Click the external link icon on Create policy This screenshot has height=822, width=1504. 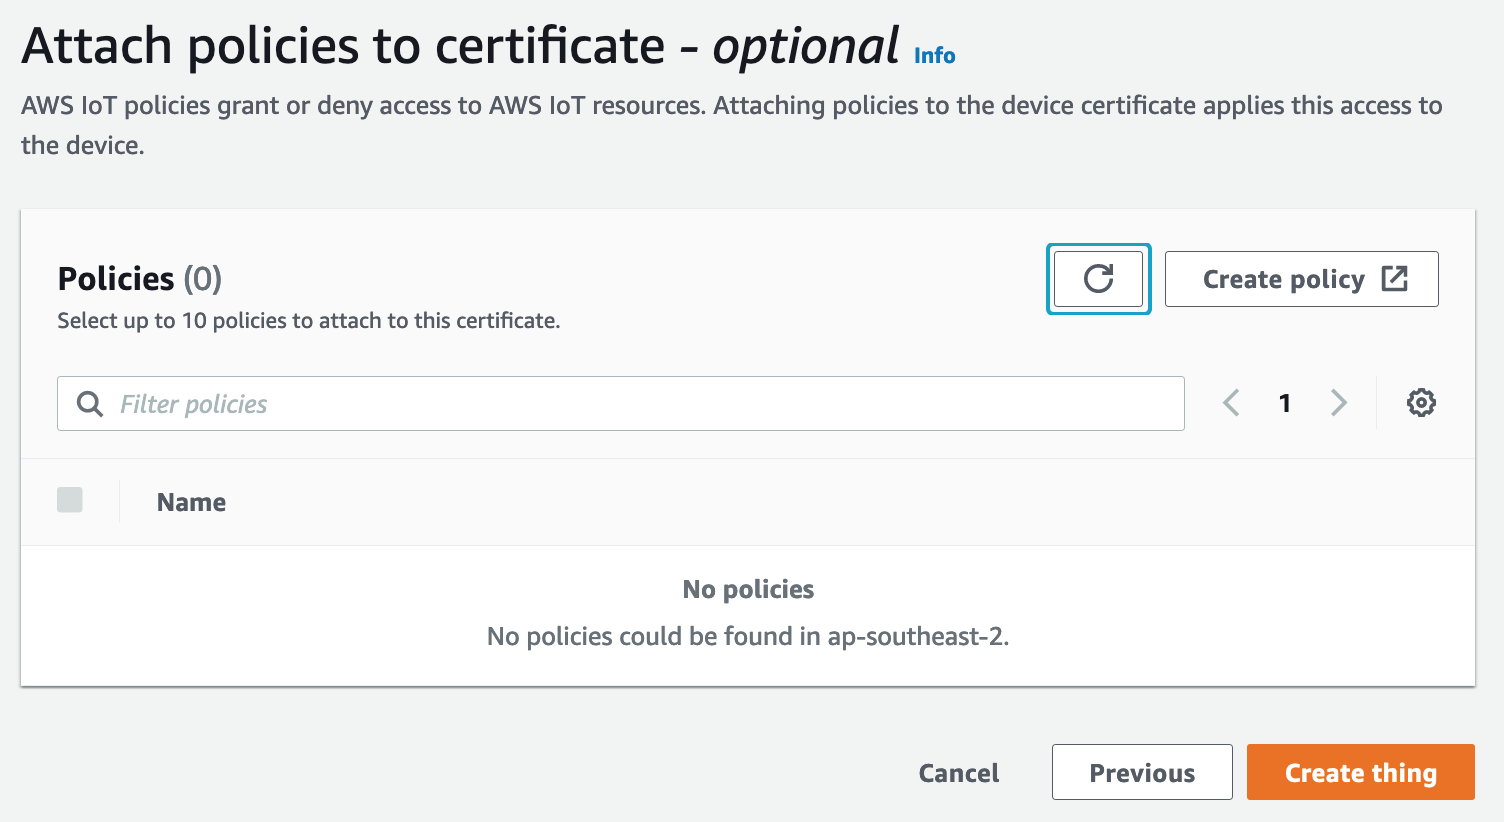tap(1394, 279)
